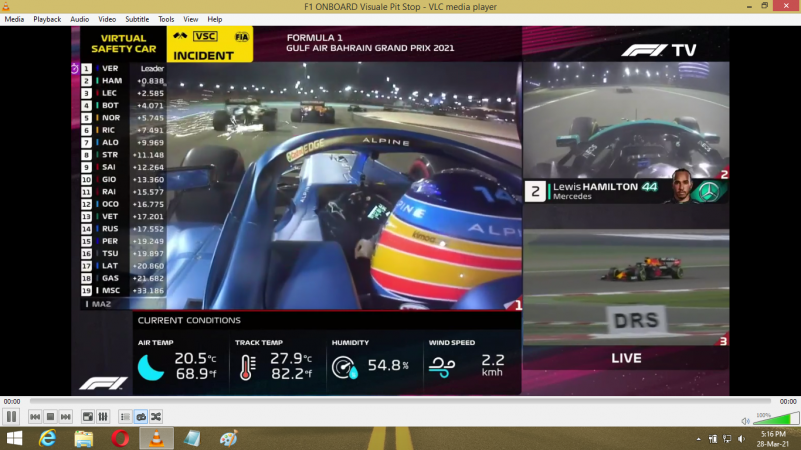Click the ALO +9.969 timing row
The image size is (801, 450).
click(x=123, y=143)
